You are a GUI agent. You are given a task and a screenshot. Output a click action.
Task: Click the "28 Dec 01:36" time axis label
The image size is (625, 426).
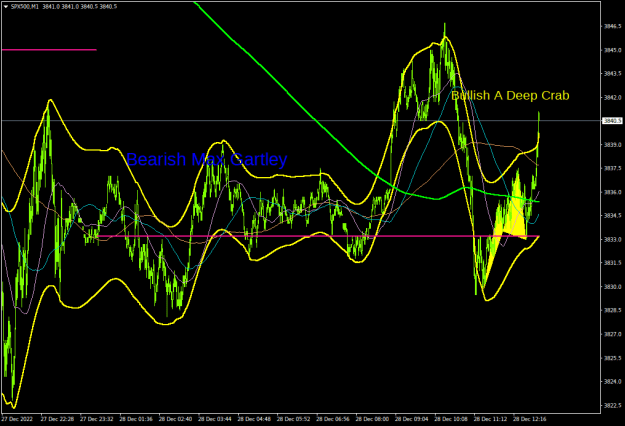(x=136, y=419)
